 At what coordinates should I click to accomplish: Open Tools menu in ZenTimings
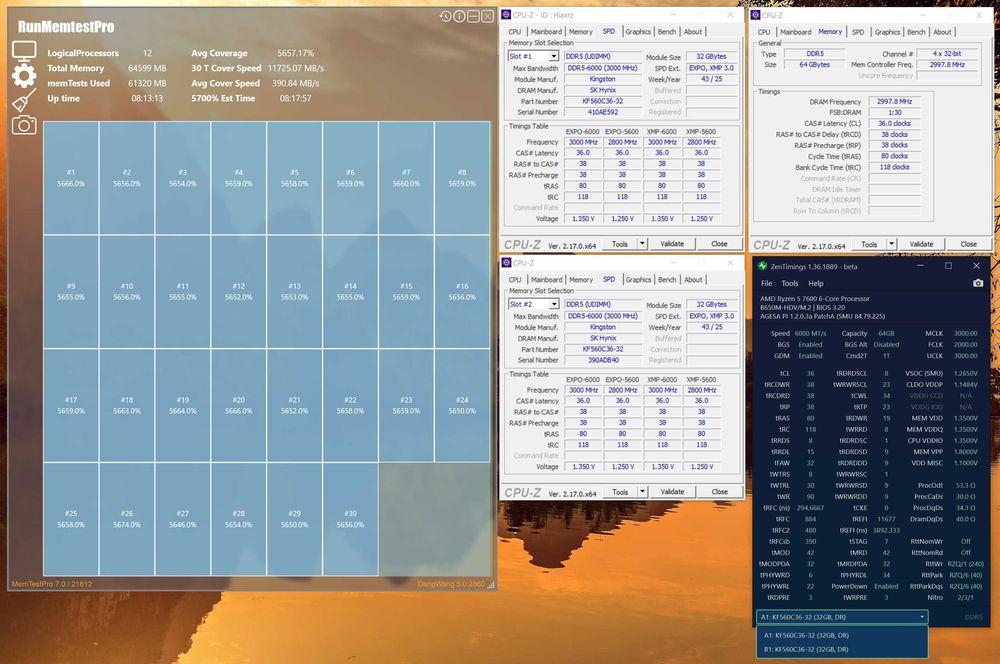pyautogui.click(x=790, y=283)
